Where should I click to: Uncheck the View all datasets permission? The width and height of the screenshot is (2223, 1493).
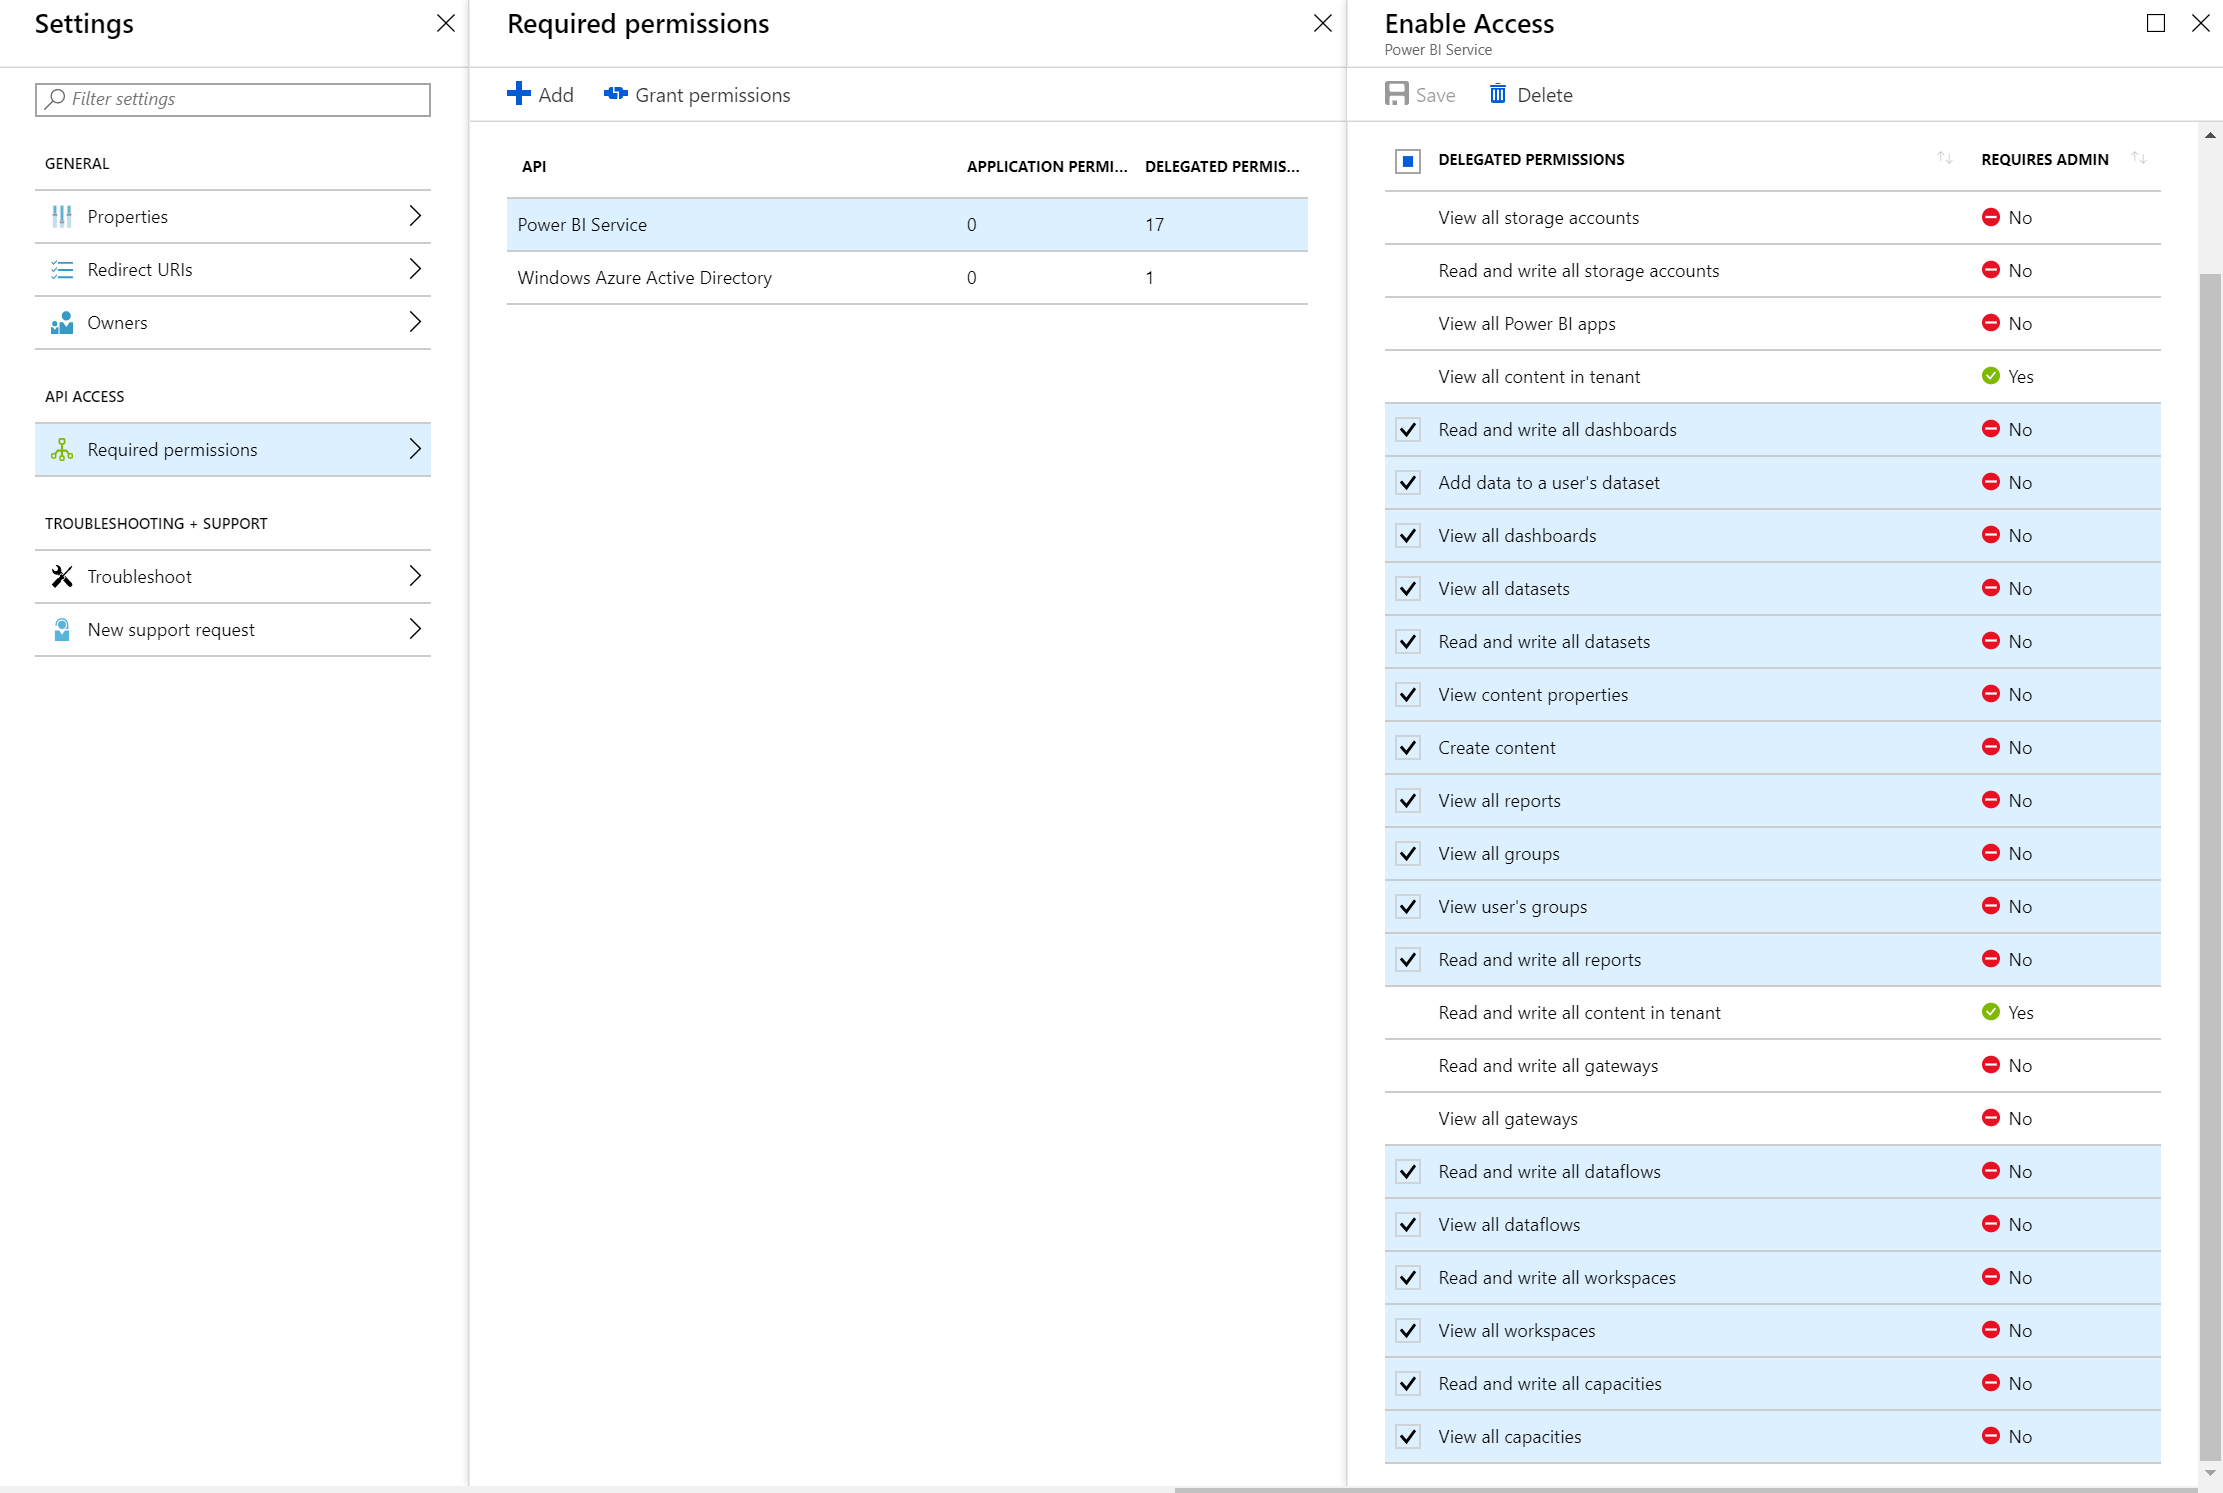point(1408,588)
